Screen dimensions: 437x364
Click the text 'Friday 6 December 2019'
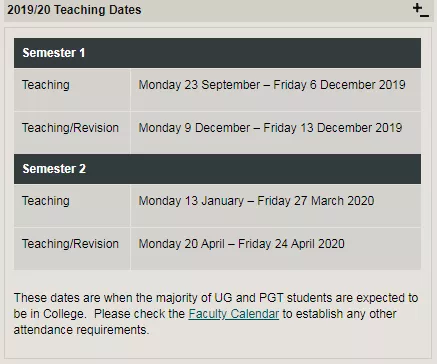point(339,85)
